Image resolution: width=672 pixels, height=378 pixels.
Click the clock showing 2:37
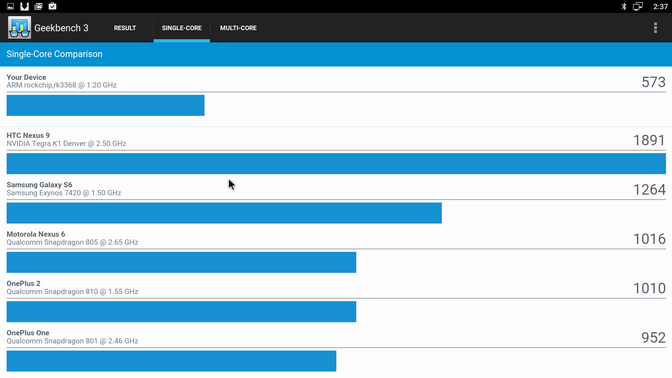pyautogui.click(x=660, y=6)
